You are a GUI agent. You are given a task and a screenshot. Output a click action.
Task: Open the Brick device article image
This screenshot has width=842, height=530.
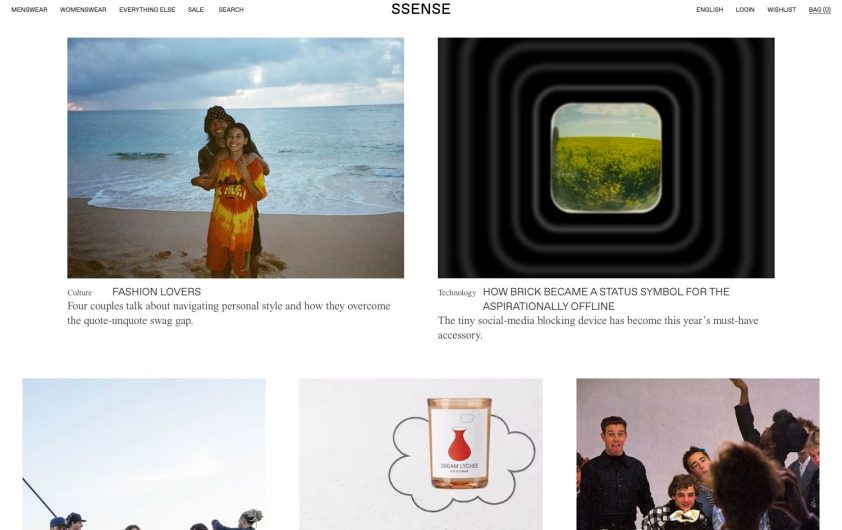[606, 158]
